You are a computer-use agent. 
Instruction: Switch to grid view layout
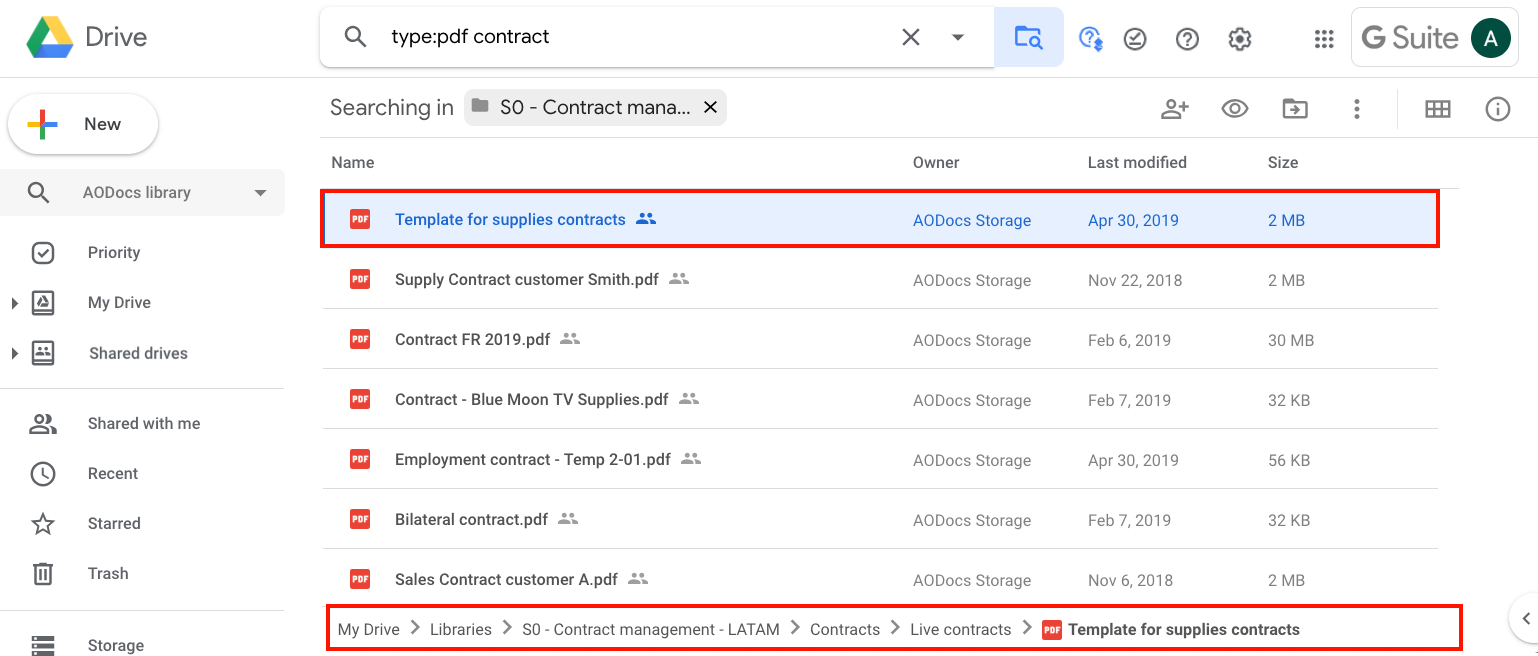point(1438,108)
